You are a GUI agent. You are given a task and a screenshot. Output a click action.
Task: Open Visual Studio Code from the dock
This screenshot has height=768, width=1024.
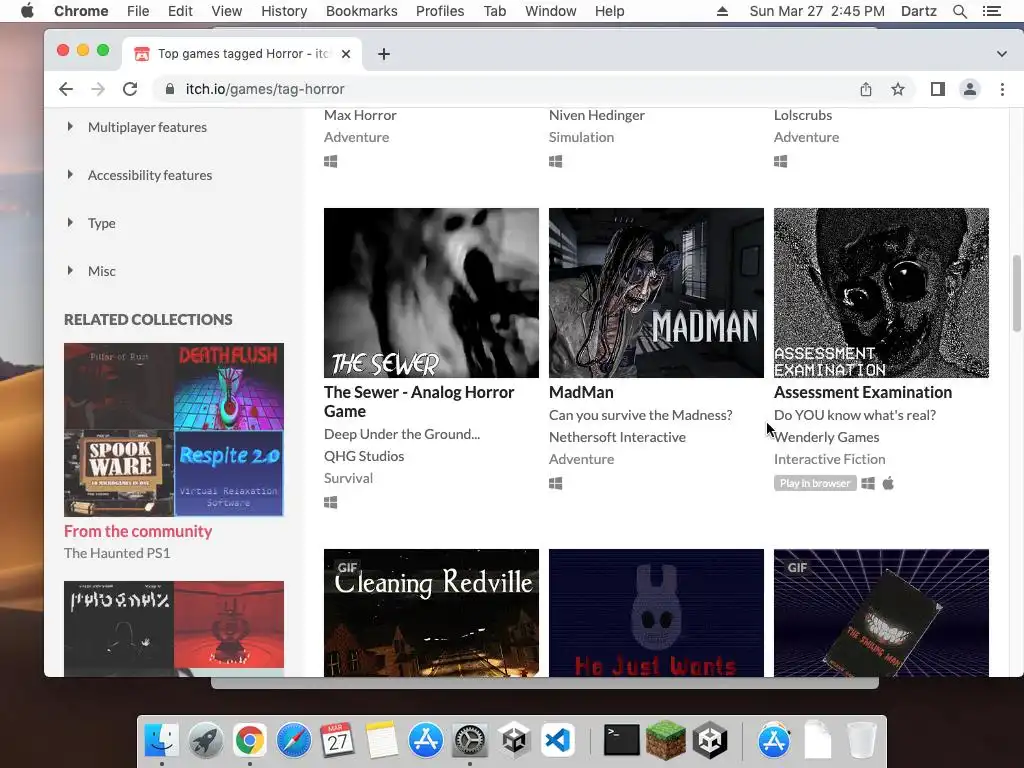(x=558, y=740)
